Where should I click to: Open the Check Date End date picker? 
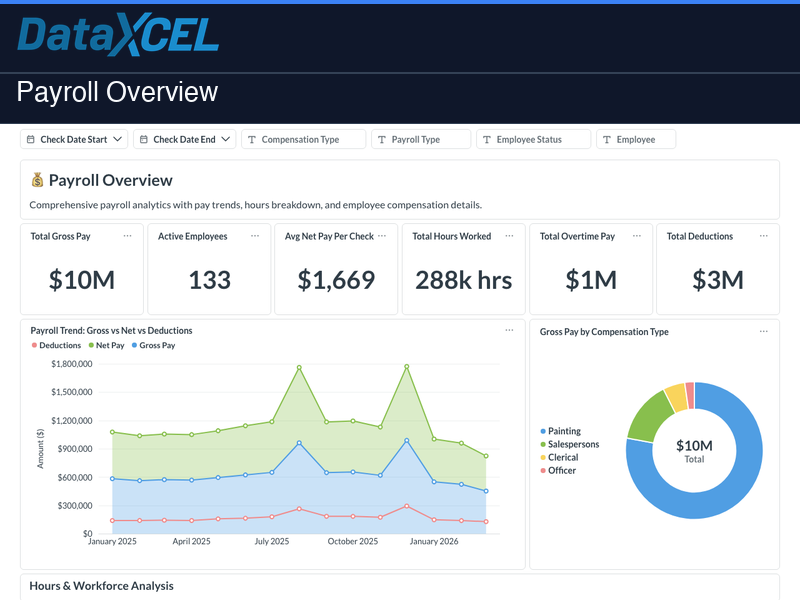(184, 139)
